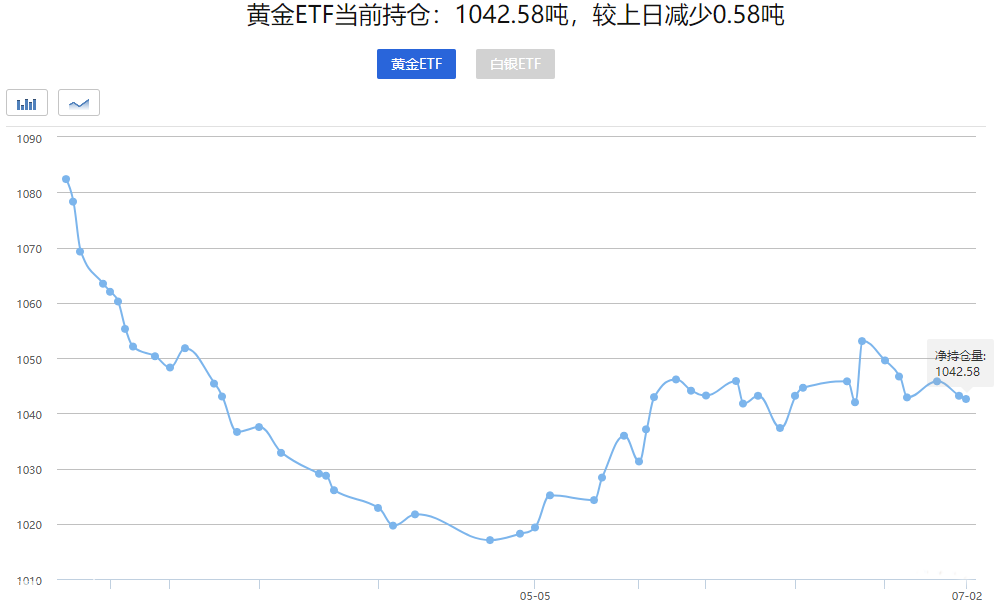Select the spike data point near 1053
The width and height of the screenshot is (998, 604).
[x=862, y=341]
